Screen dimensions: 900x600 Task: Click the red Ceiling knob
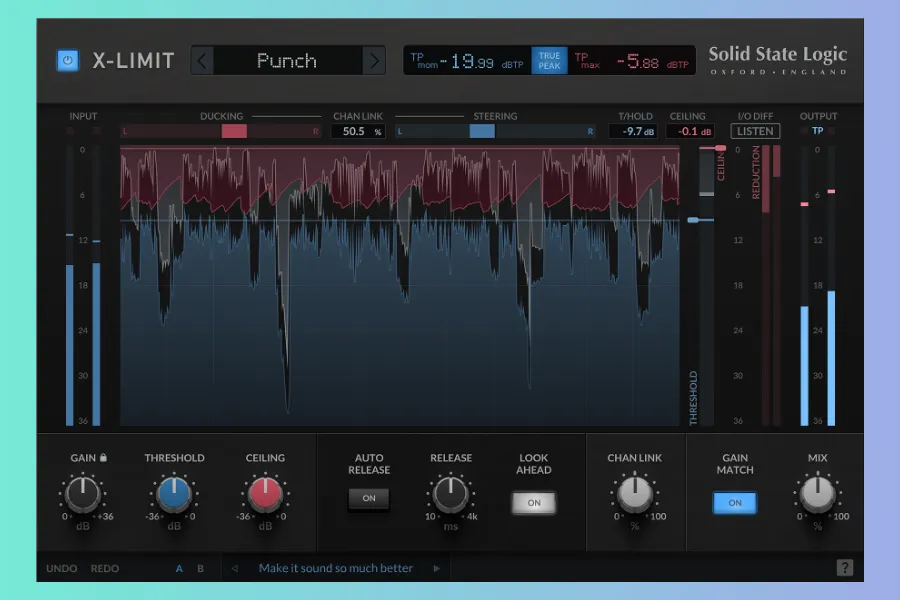[x=265, y=494]
